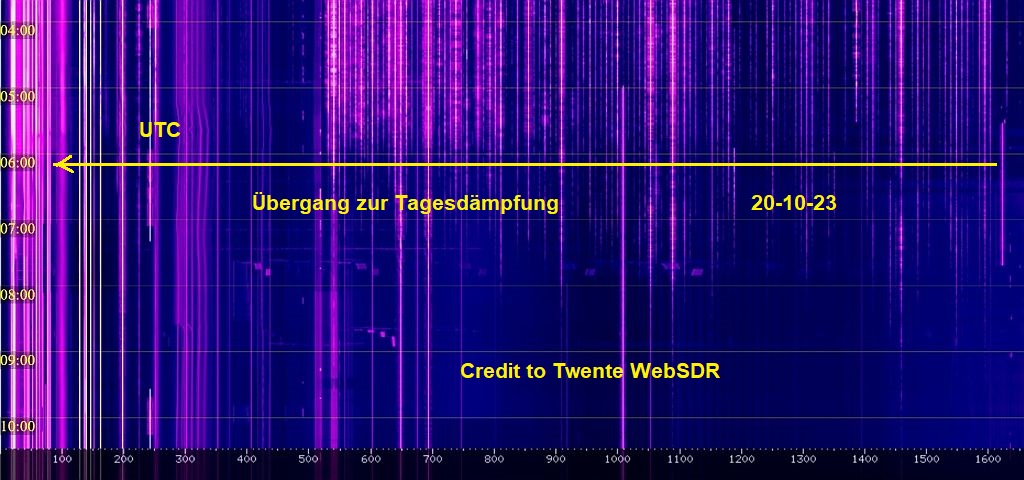Select the 500 frequency tick label

coord(309,459)
